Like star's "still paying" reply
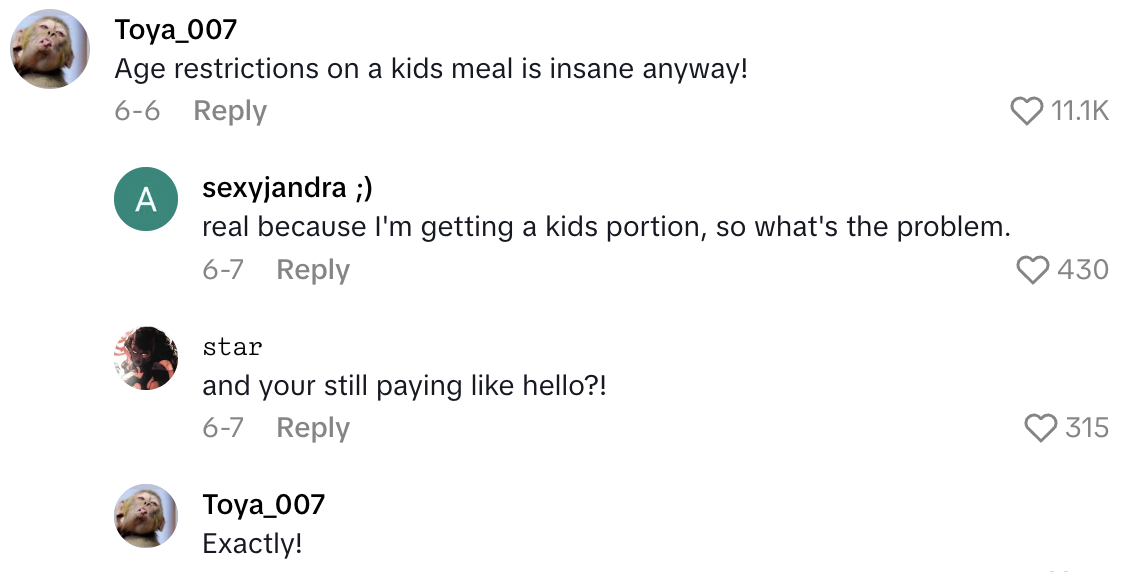Viewport: 1146px width, 572px height. click(1041, 428)
